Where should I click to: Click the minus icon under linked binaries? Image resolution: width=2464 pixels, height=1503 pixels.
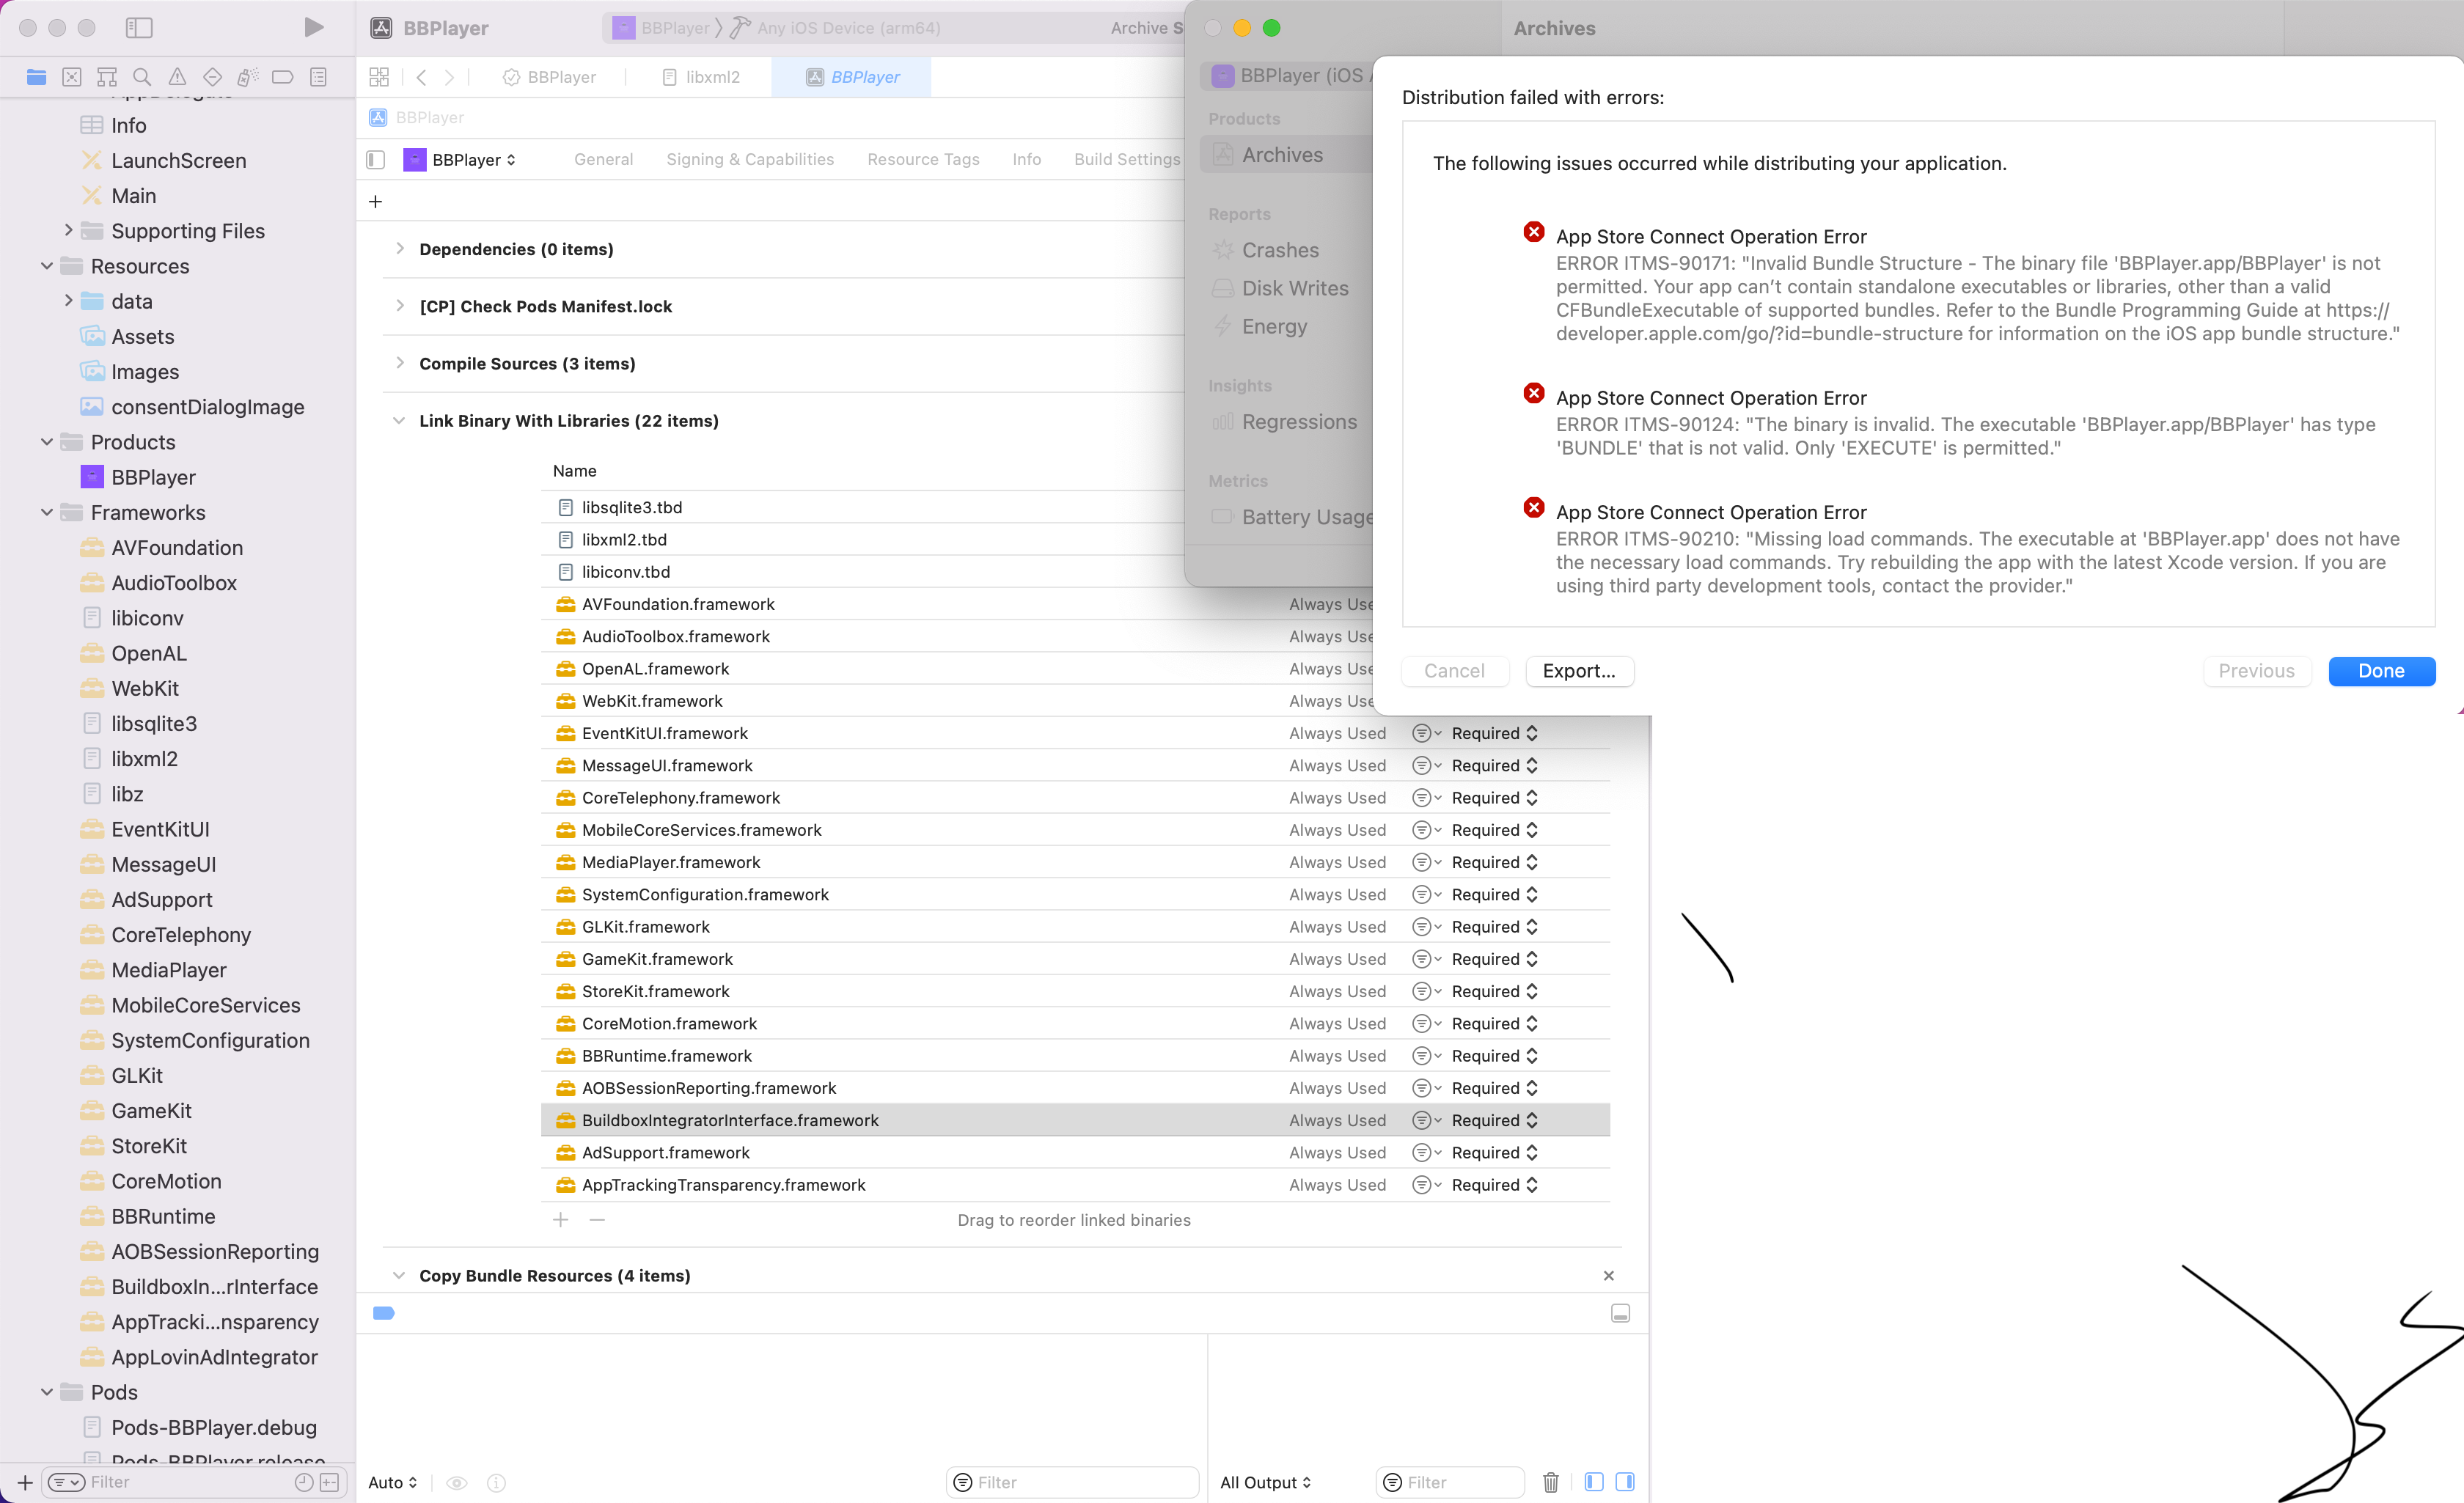[x=597, y=1220]
